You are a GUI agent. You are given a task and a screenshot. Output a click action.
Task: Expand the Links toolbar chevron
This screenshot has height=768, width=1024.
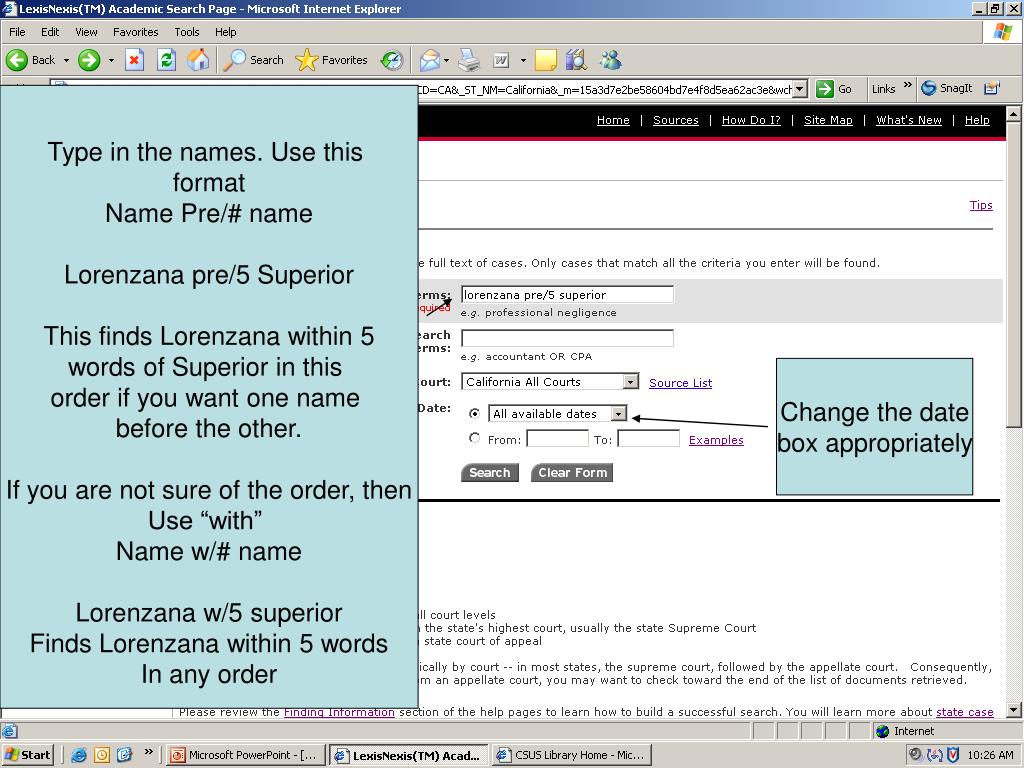pos(907,85)
